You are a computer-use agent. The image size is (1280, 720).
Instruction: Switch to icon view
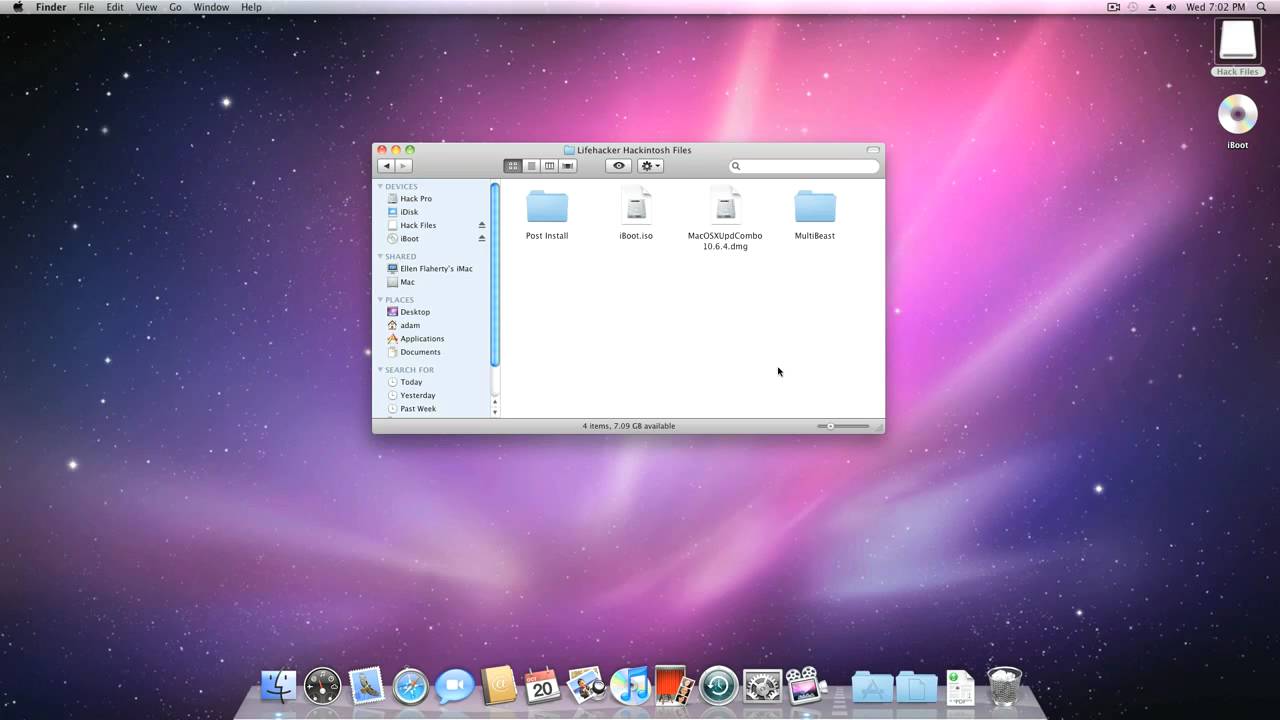point(513,166)
